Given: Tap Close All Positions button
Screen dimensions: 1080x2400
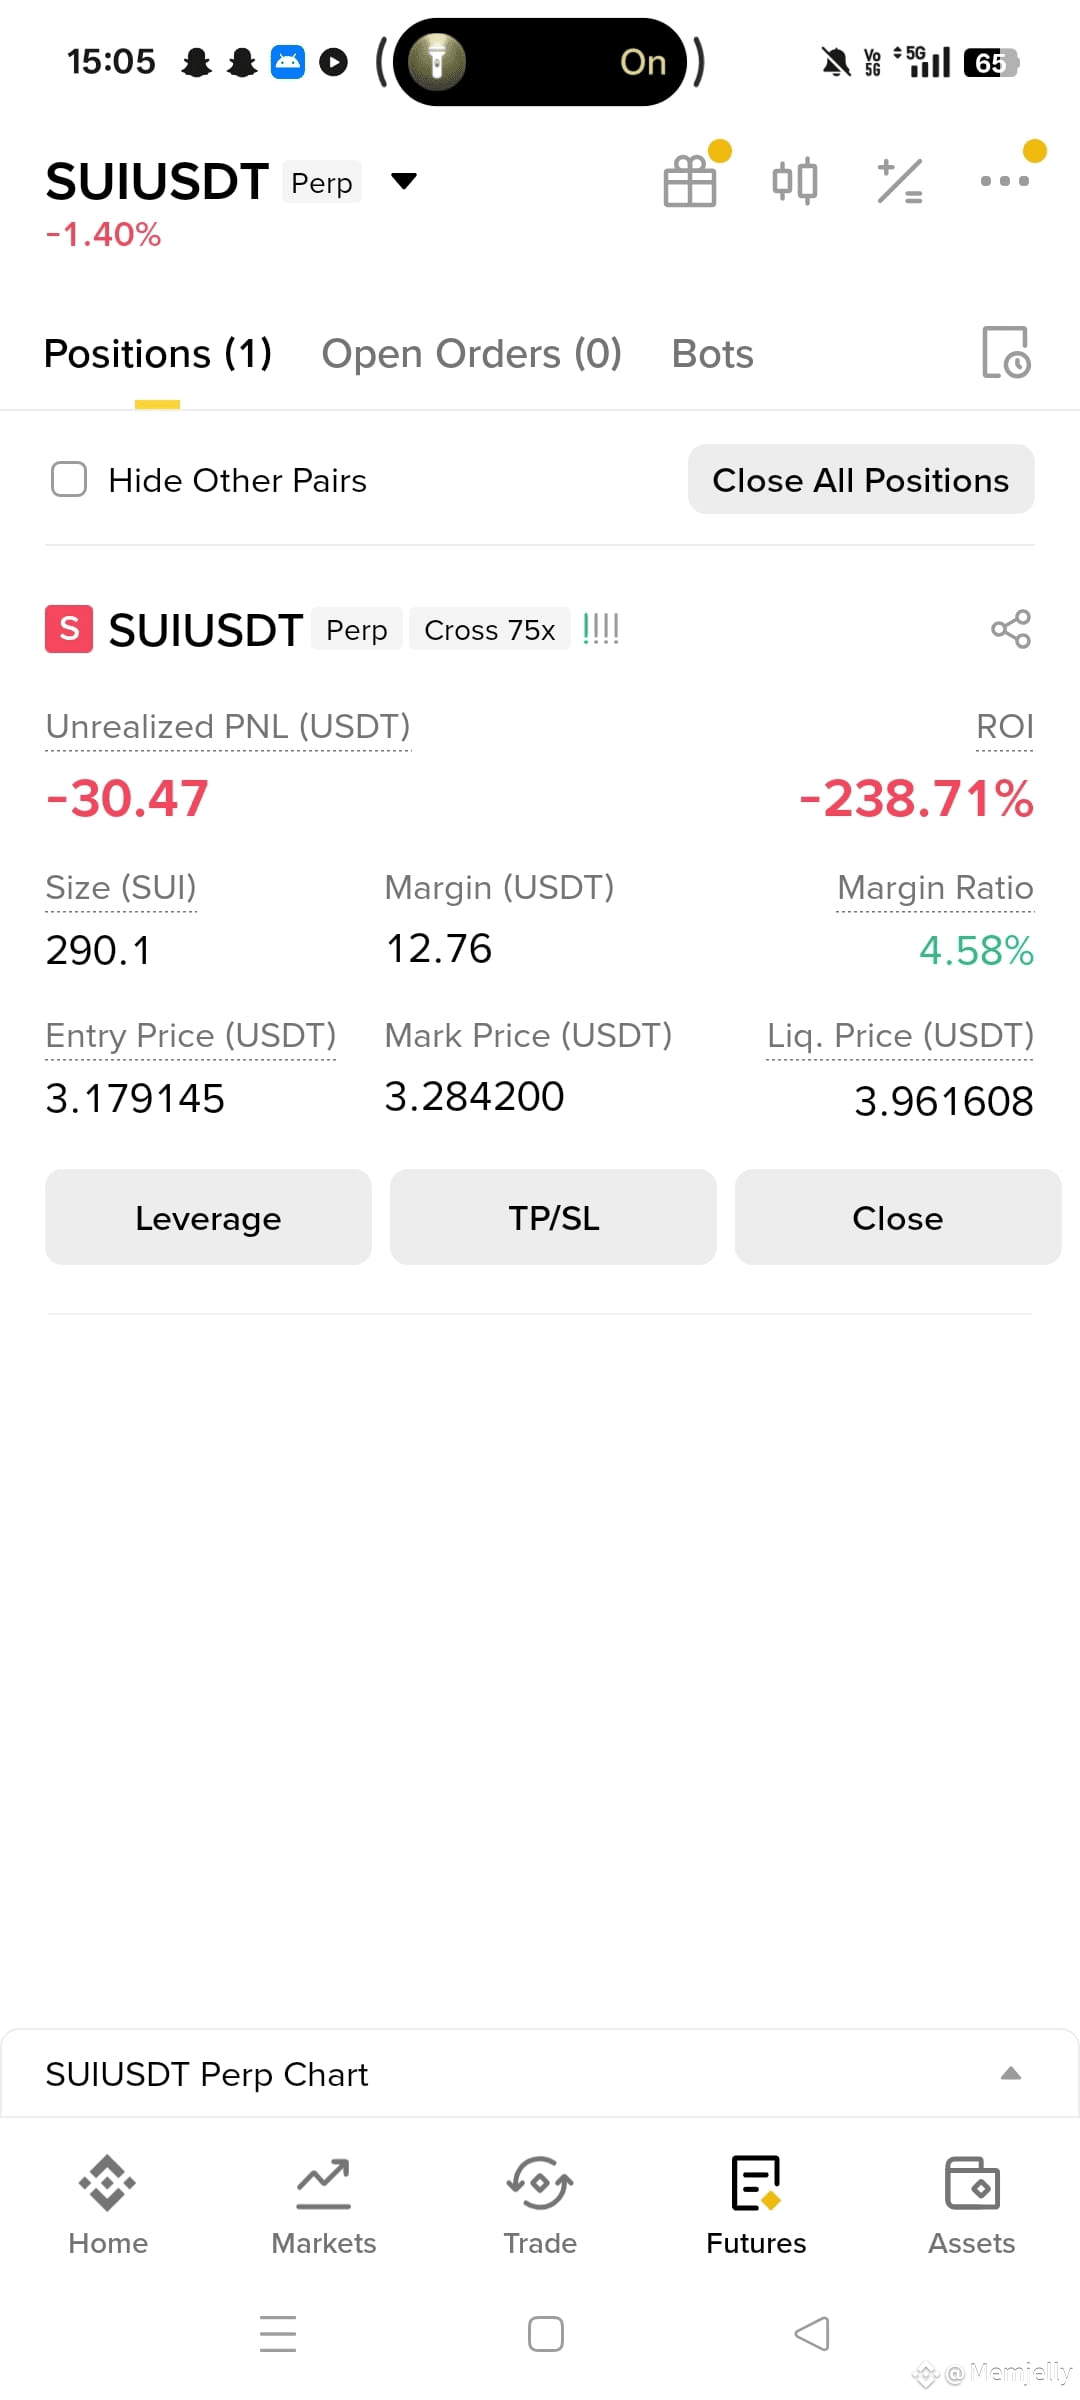Looking at the screenshot, I should [x=861, y=479].
